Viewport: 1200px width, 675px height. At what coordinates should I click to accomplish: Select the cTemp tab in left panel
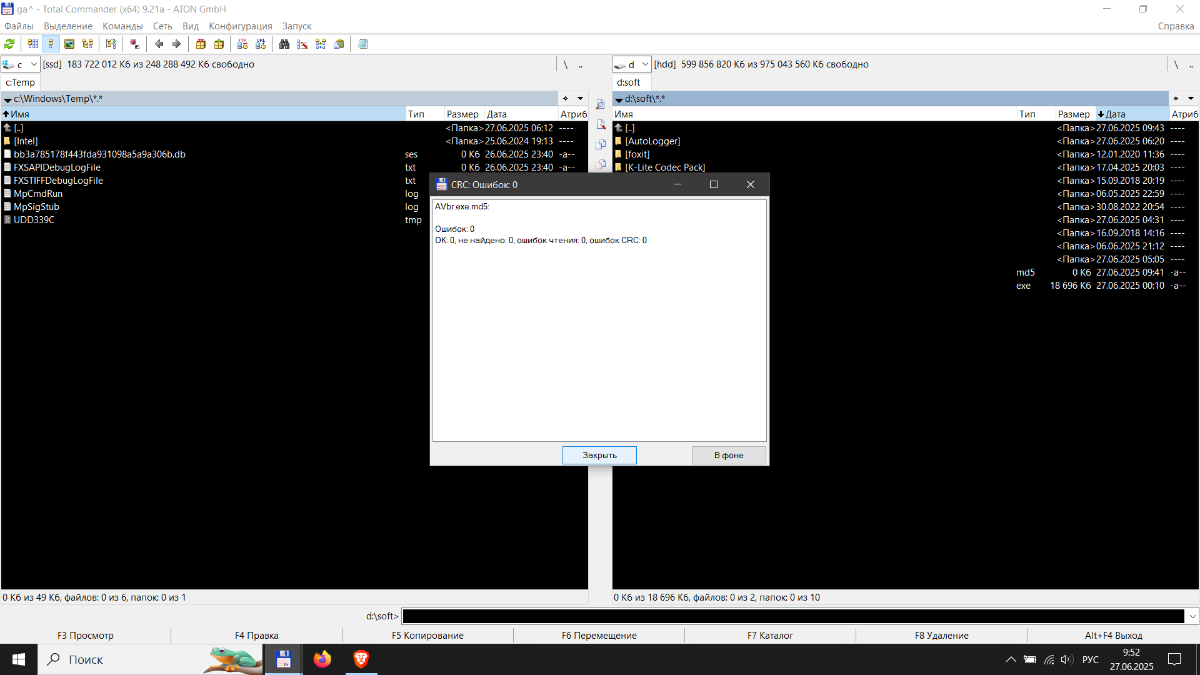[x=20, y=83]
